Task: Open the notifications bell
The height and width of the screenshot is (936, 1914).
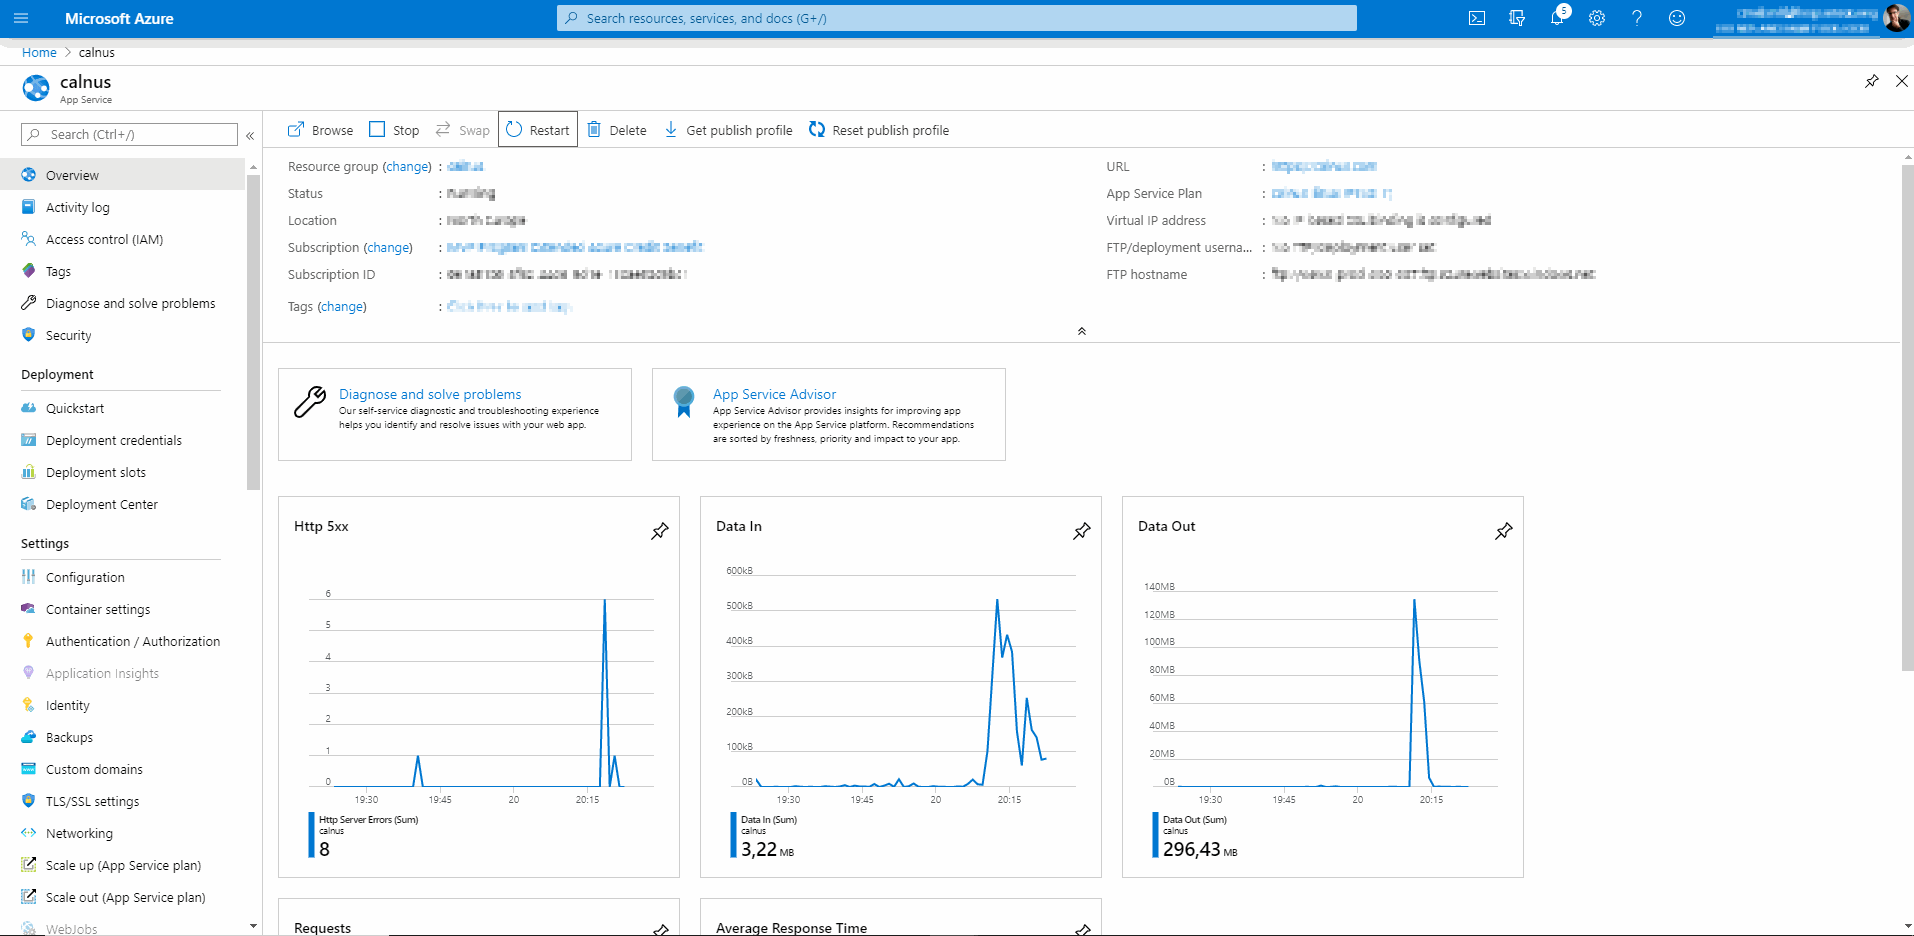Action: (1557, 18)
